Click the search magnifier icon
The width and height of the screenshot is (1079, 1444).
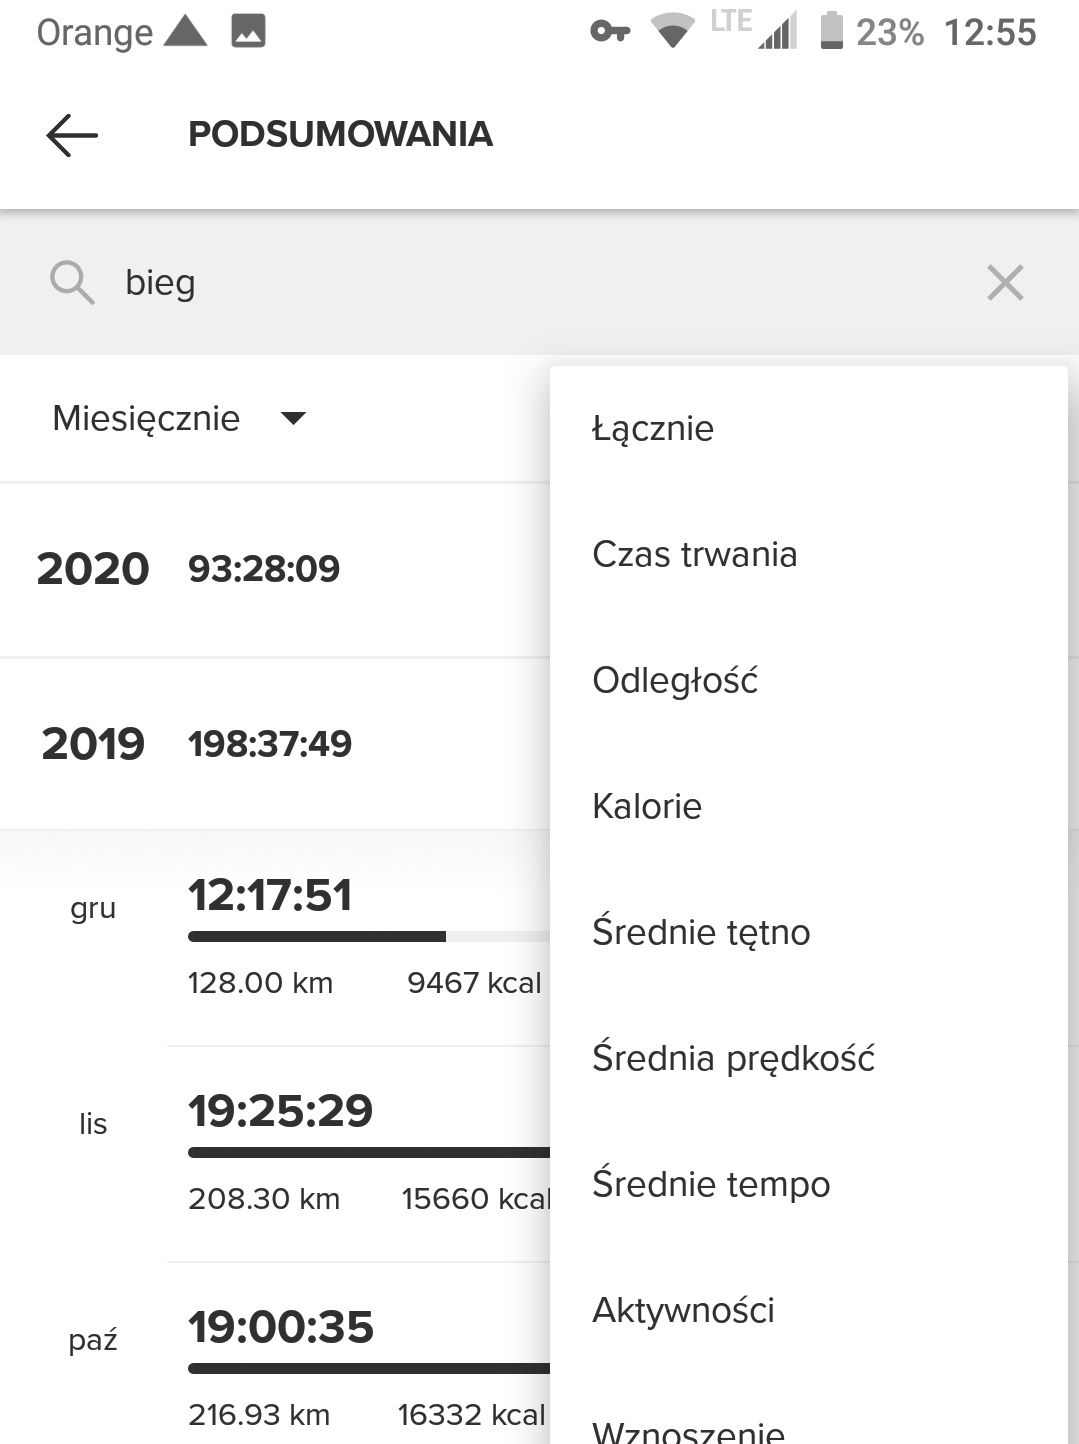pos(72,283)
